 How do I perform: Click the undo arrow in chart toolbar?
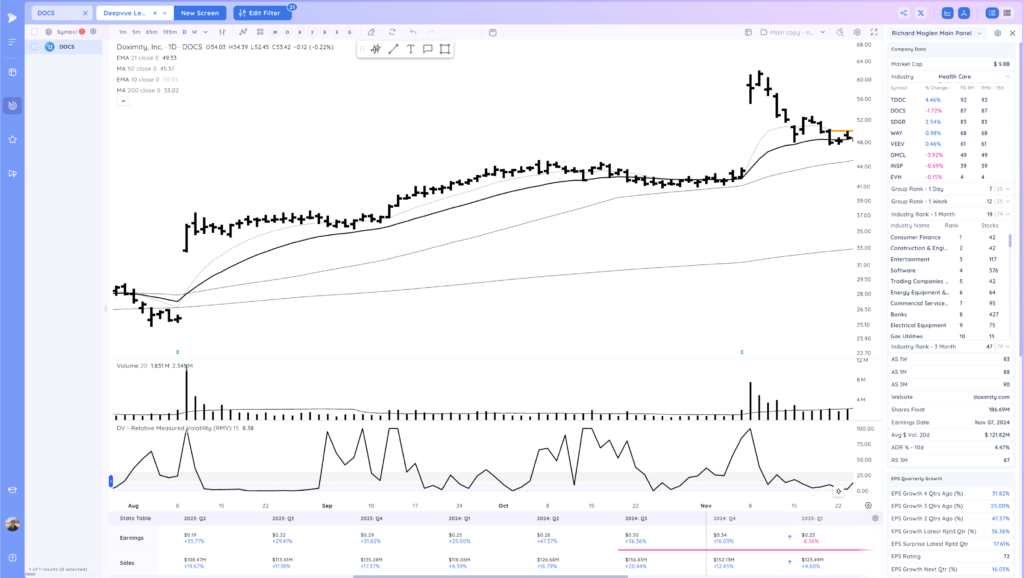click(x=413, y=32)
